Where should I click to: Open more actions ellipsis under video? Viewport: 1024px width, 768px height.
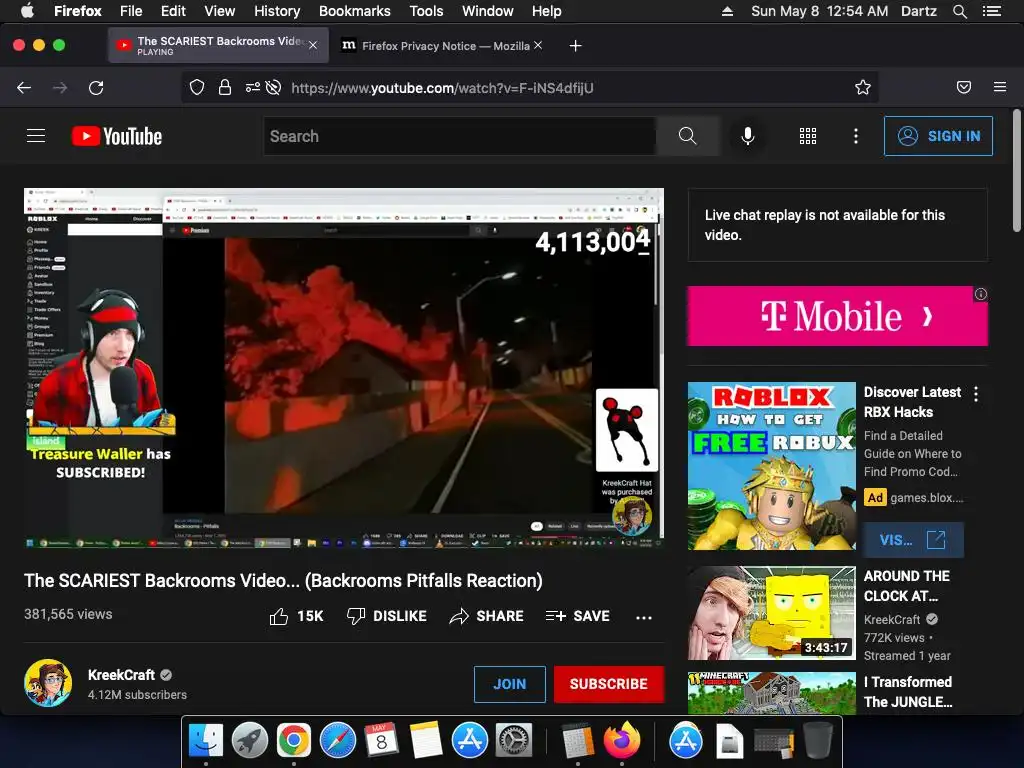(644, 617)
